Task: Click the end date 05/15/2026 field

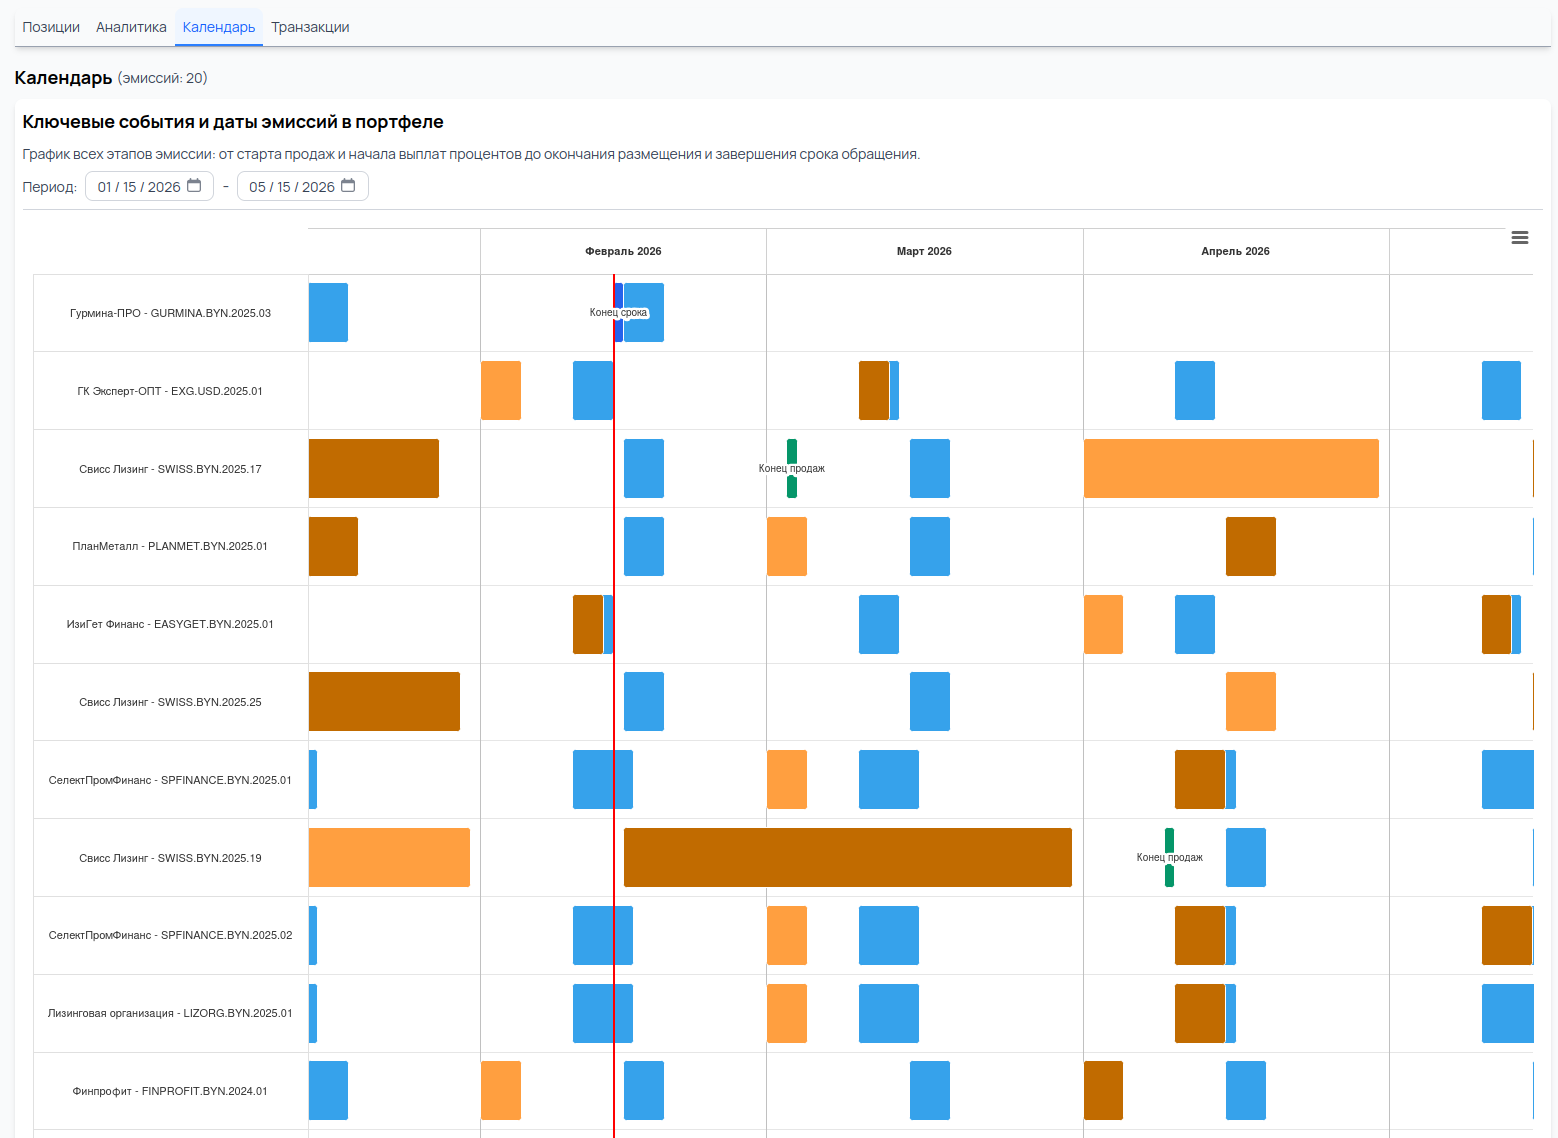Action: 291,187
